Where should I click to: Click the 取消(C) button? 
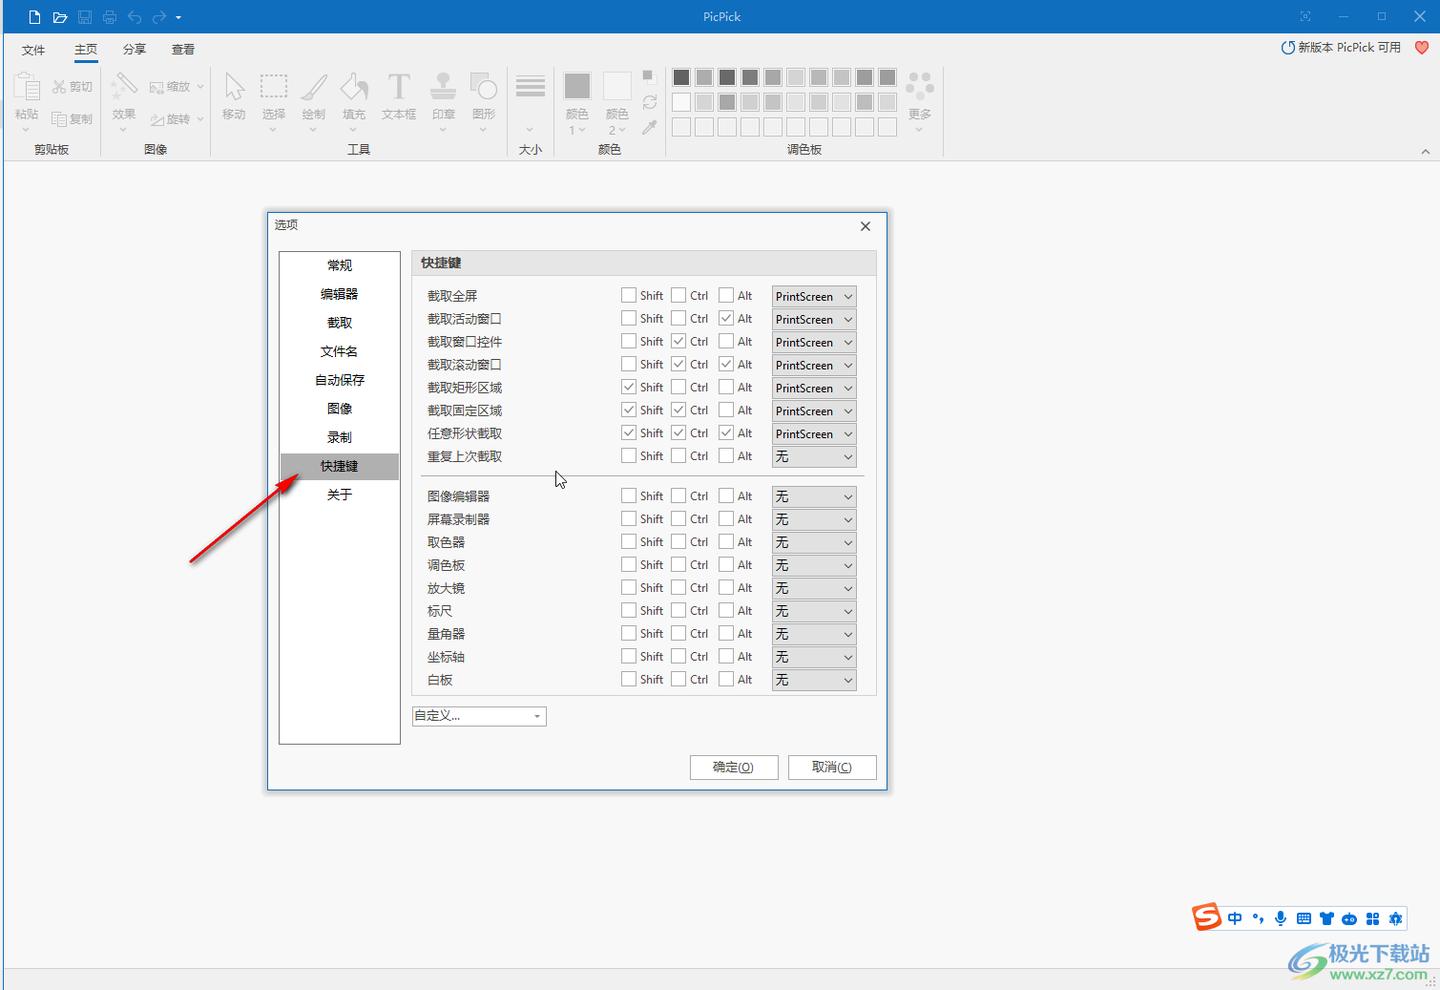pos(832,767)
